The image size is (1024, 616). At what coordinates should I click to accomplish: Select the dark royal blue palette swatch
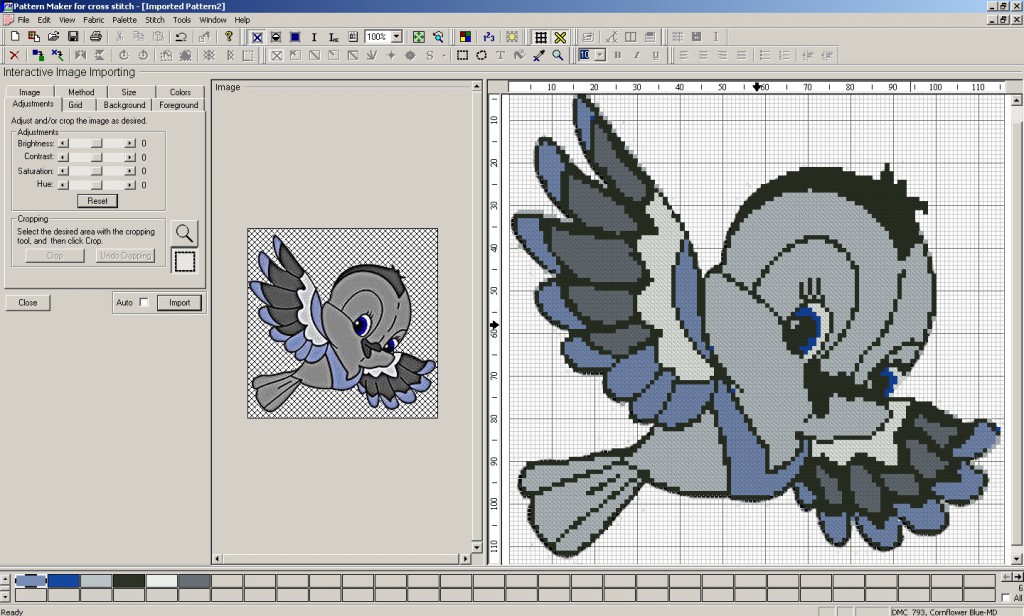pos(63,581)
